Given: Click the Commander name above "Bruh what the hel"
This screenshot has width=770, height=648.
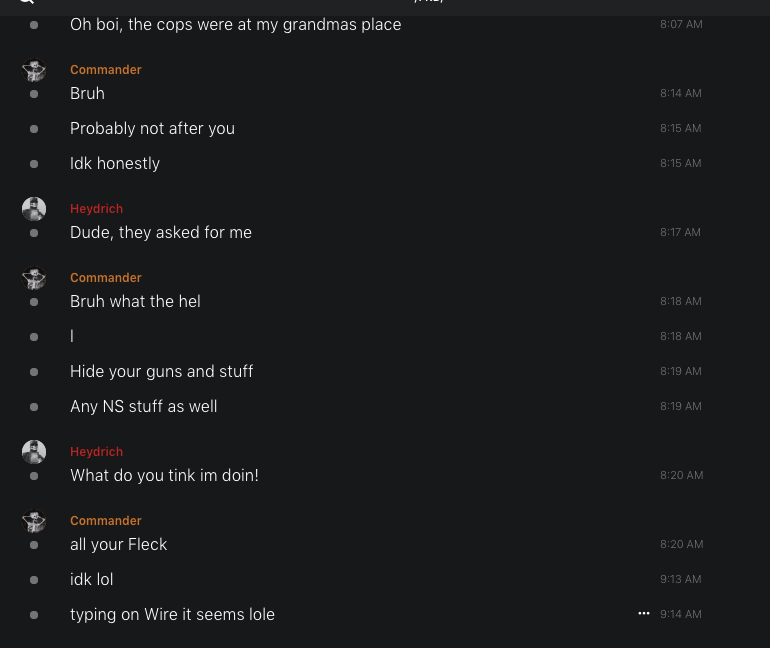Looking at the screenshot, I should click(x=106, y=278).
